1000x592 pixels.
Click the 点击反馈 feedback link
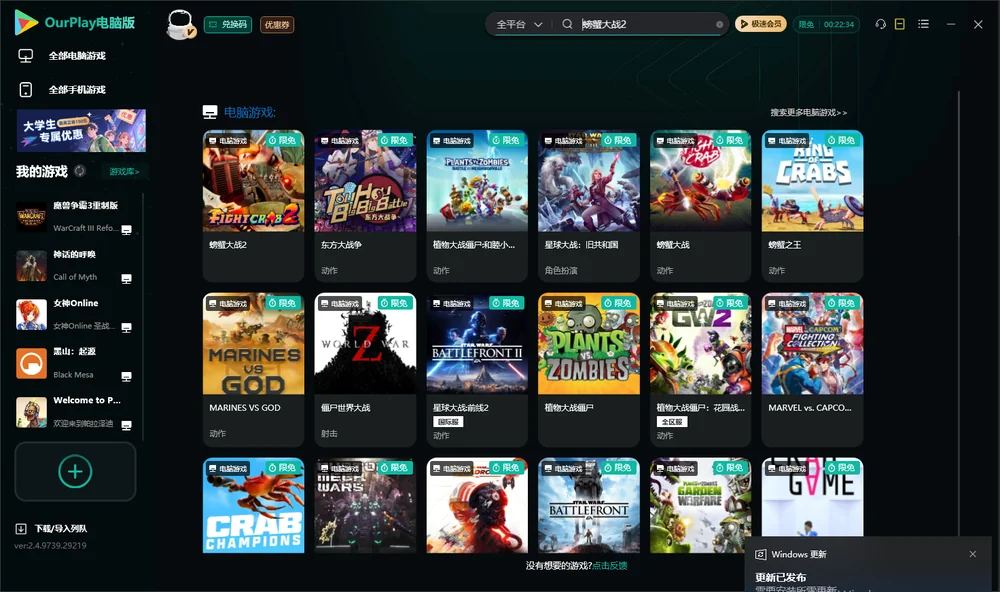(x=610, y=566)
